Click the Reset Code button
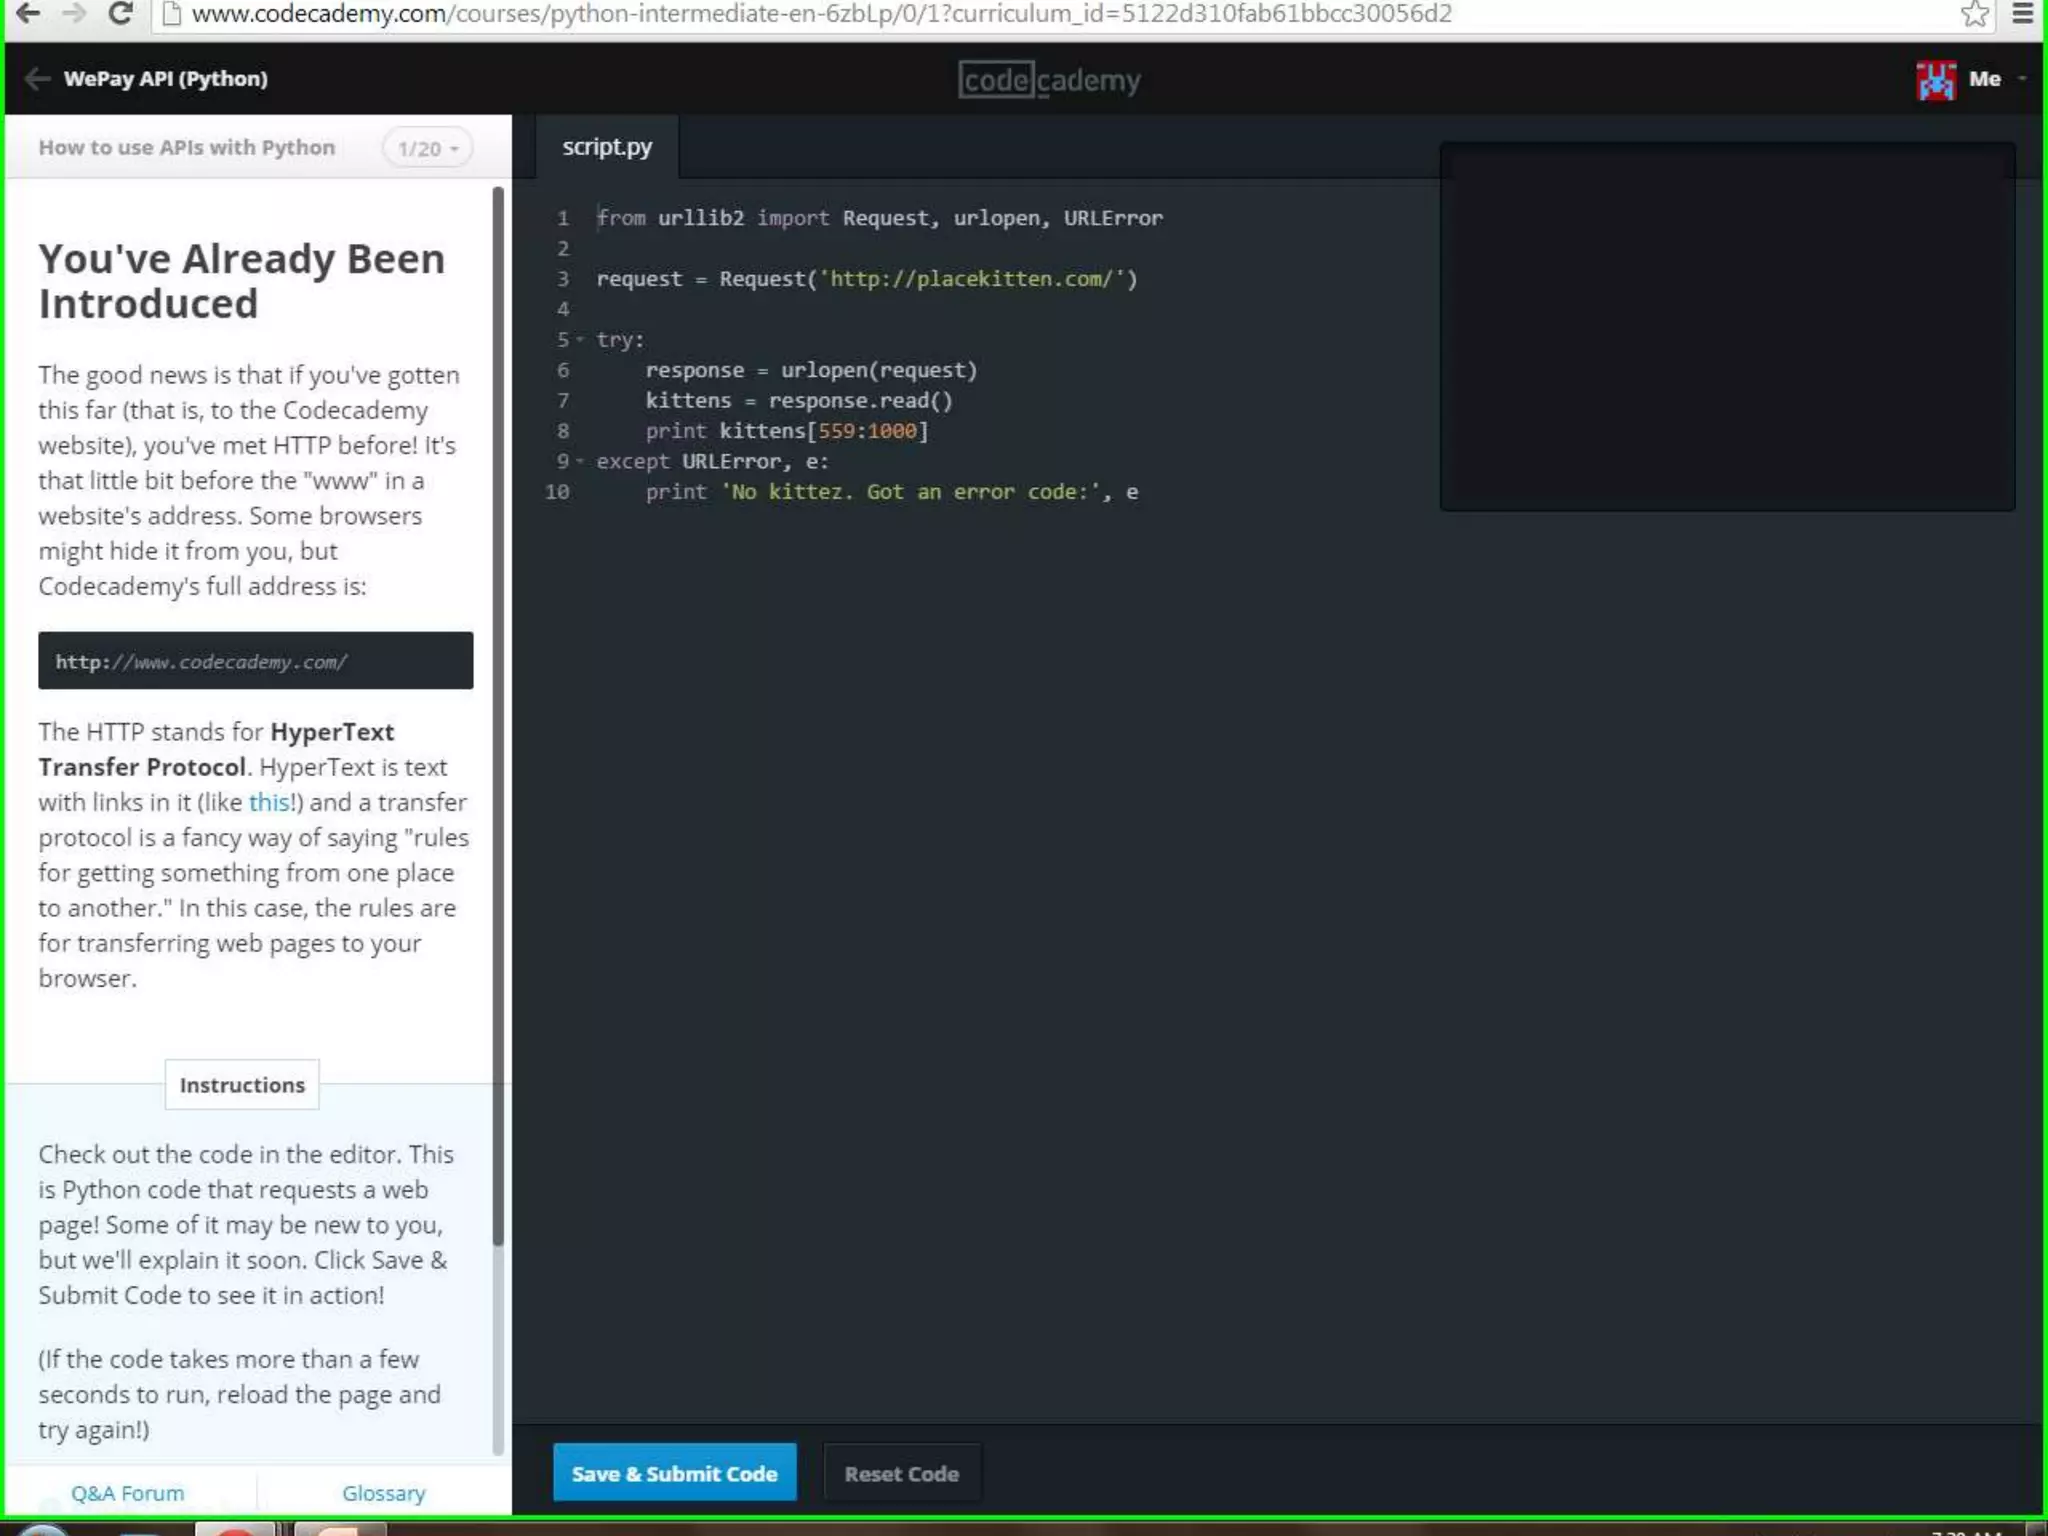 902,1473
